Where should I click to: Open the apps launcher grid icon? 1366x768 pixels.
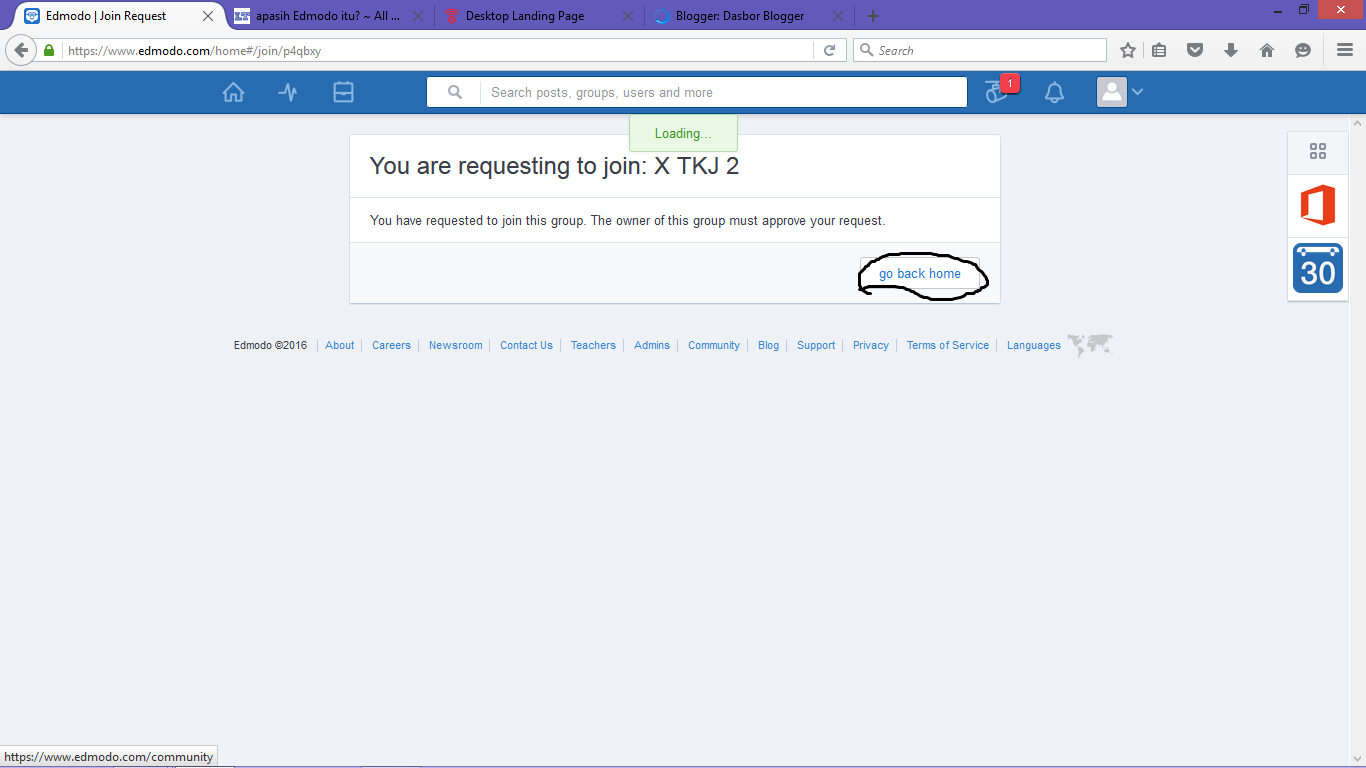[x=1318, y=151]
